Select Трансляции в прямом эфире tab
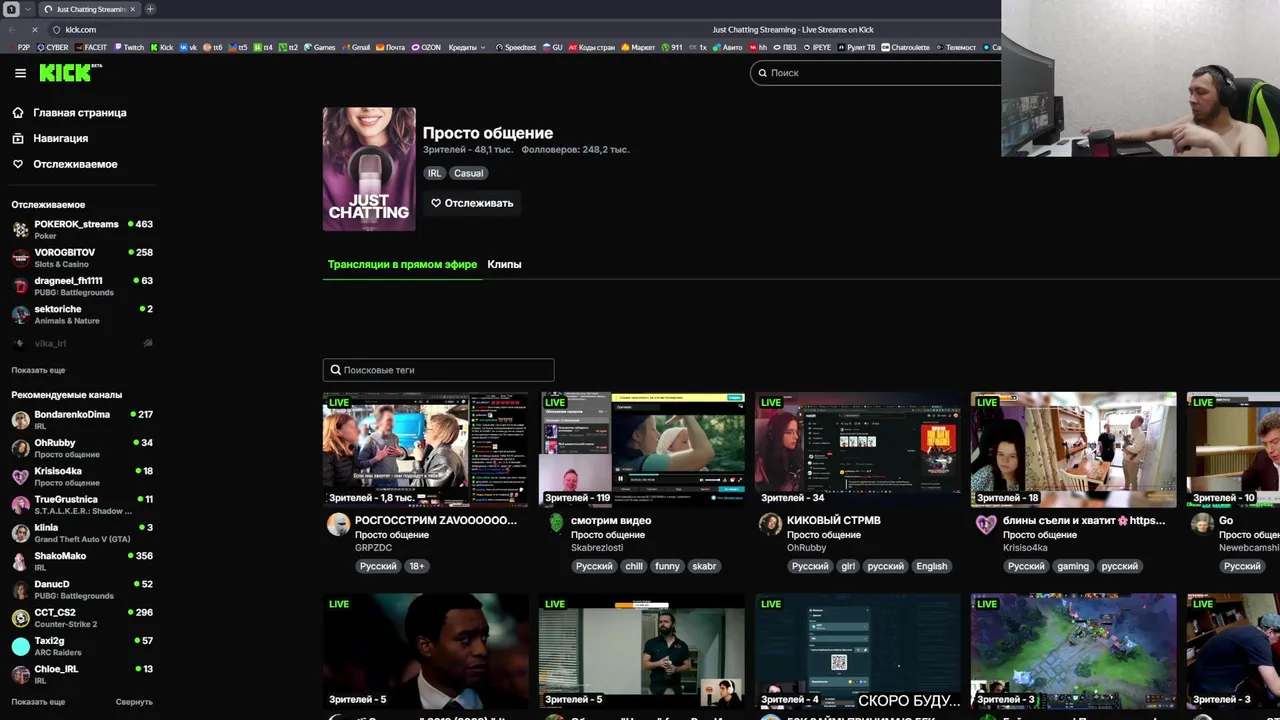The height and width of the screenshot is (720, 1280). [402, 264]
